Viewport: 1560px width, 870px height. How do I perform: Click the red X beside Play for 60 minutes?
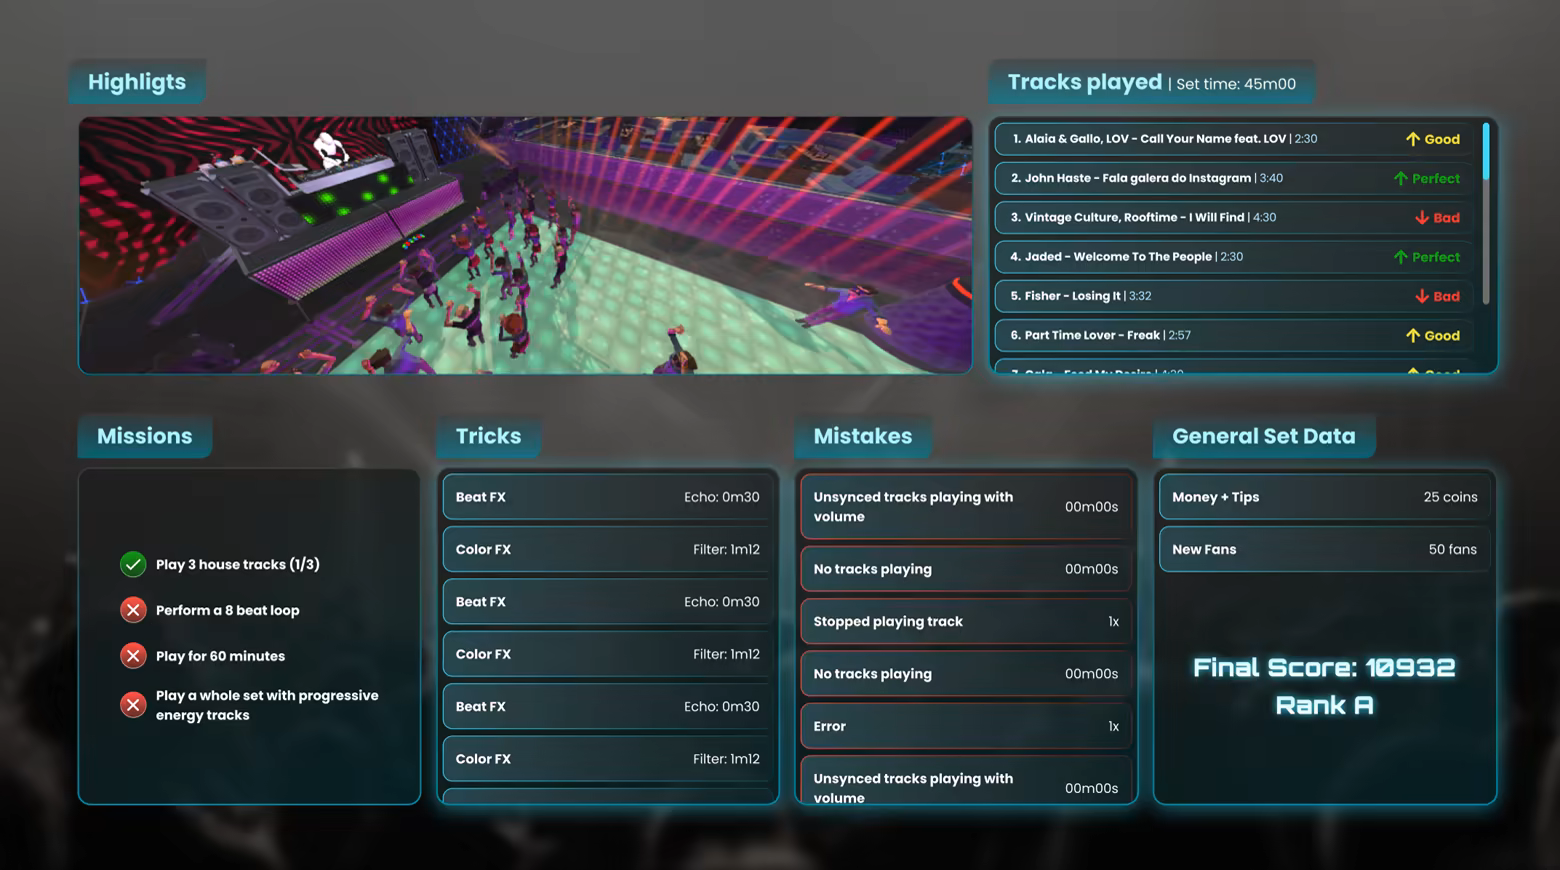click(x=133, y=656)
